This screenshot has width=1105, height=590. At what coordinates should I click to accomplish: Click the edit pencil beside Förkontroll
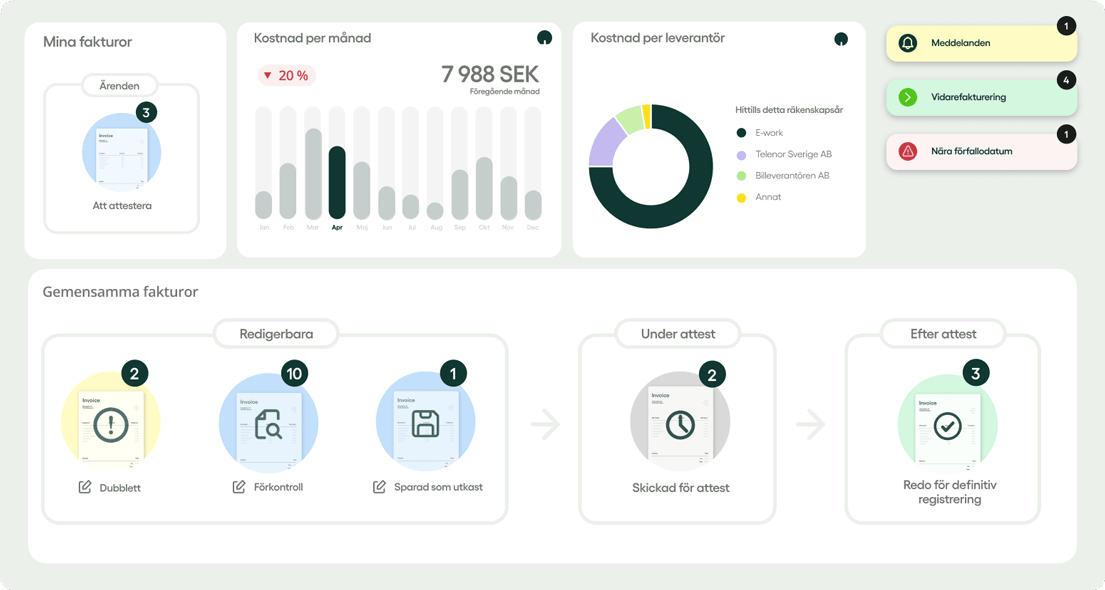pos(239,487)
